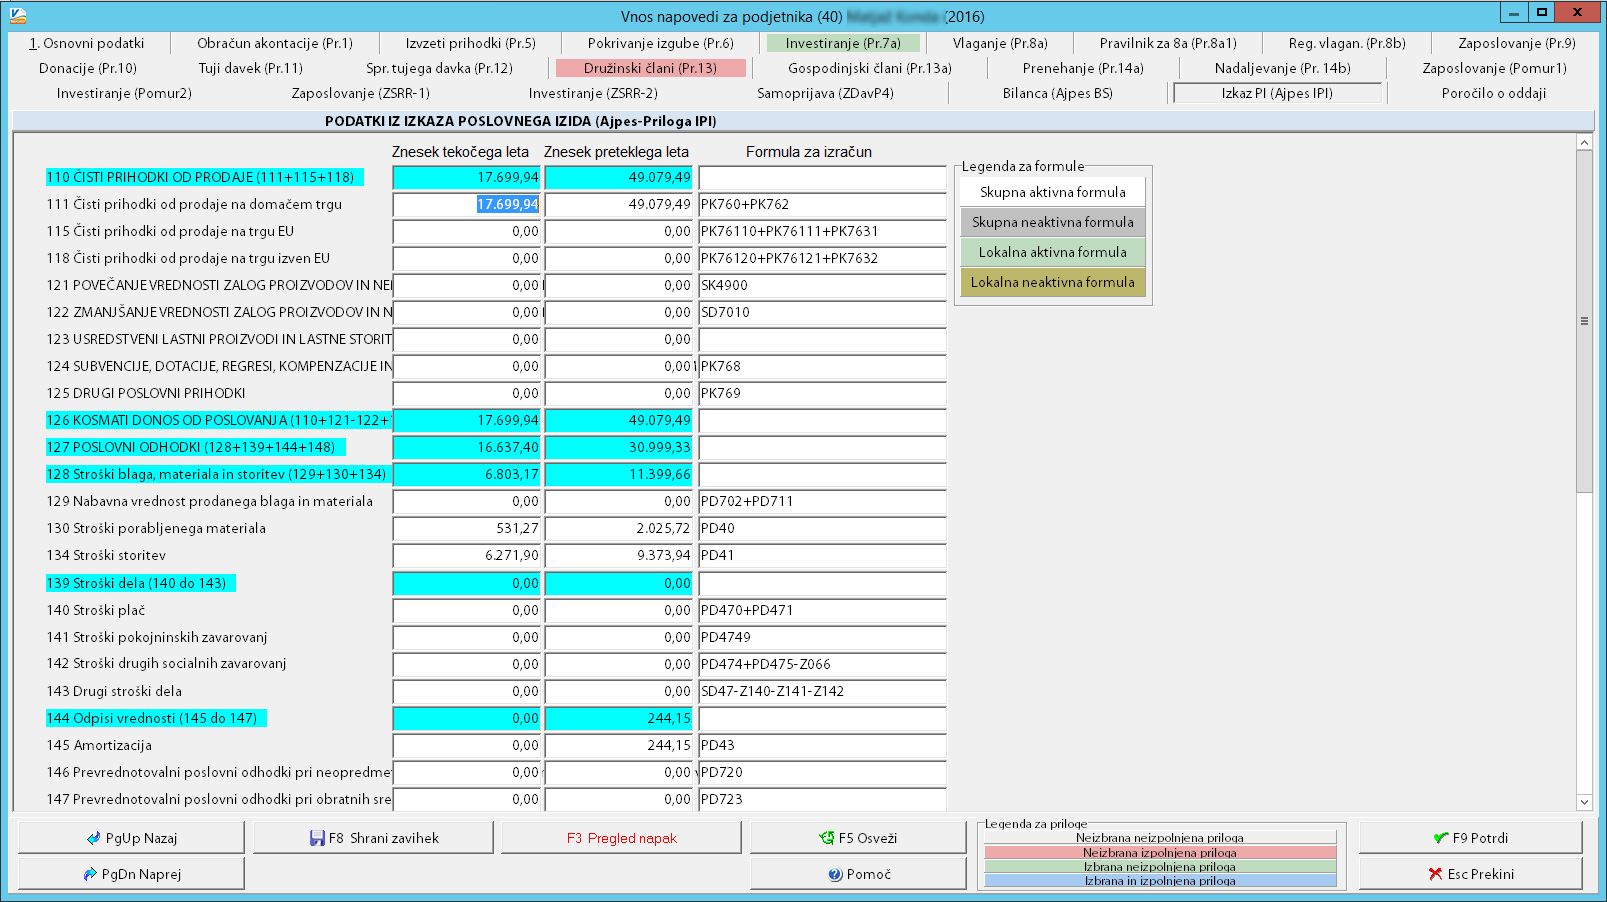Image resolution: width=1607 pixels, height=902 pixels.
Task: Click current-year field for row 130 Stroški porabljenega materiala
Action: tap(466, 528)
